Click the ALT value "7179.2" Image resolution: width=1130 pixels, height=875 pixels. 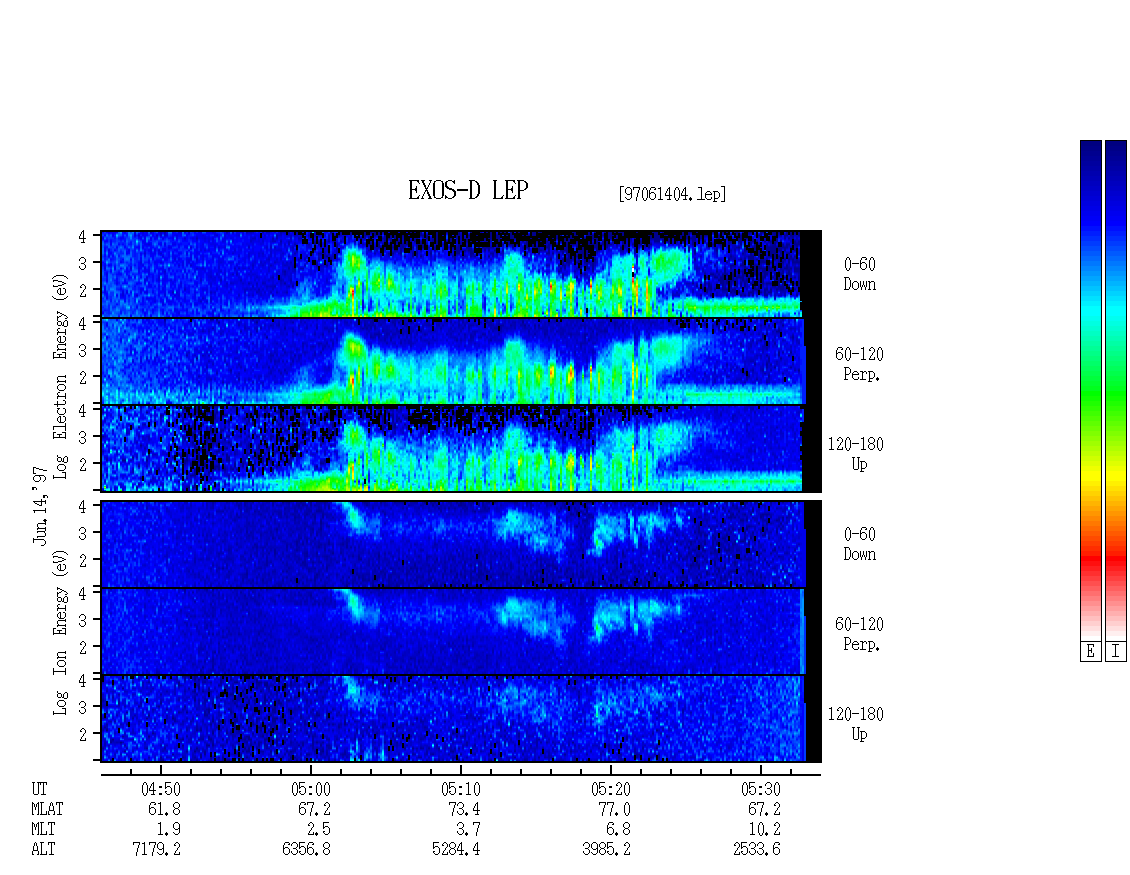[156, 850]
